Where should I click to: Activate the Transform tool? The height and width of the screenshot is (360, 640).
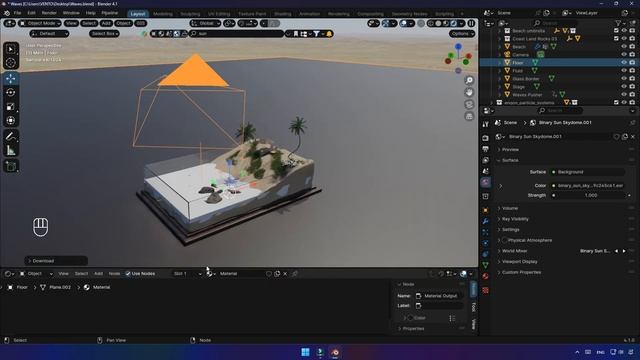[11, 120]
